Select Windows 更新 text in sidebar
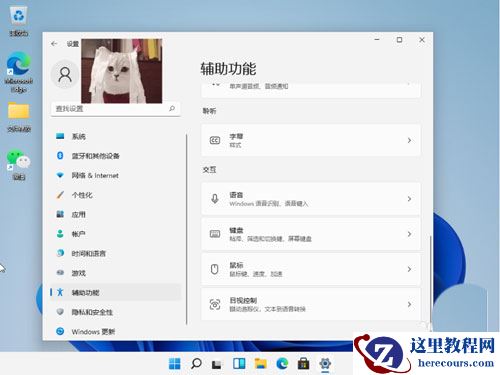The image size is (500, 375). coord(93,332)
